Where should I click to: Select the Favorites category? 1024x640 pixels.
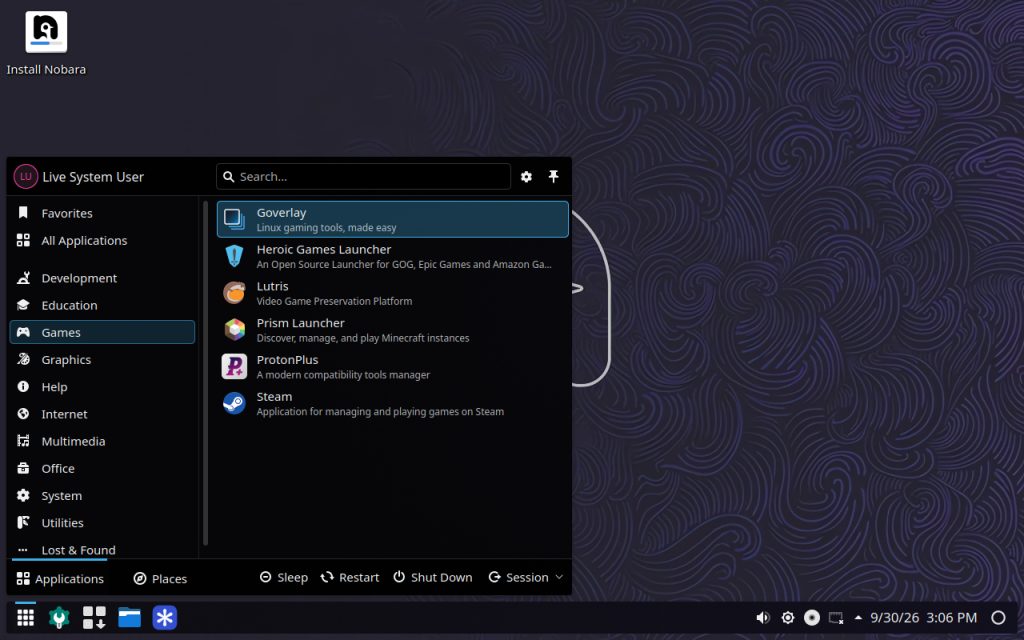[102, 213]
